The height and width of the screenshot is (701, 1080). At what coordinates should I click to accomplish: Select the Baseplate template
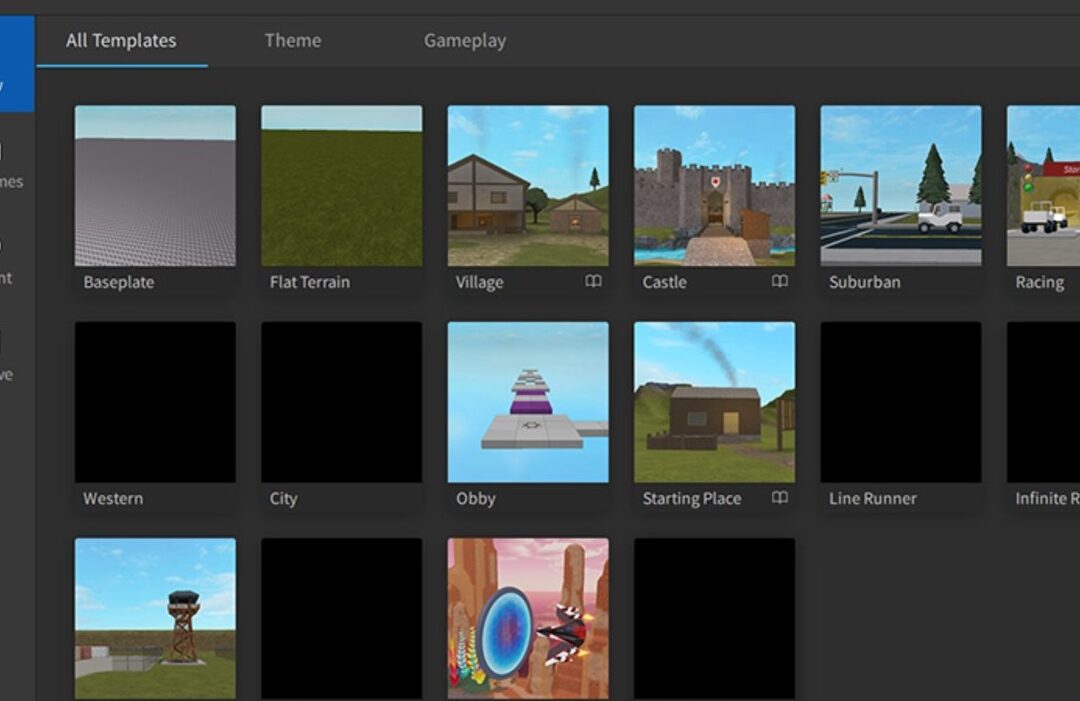pos(154,185)
